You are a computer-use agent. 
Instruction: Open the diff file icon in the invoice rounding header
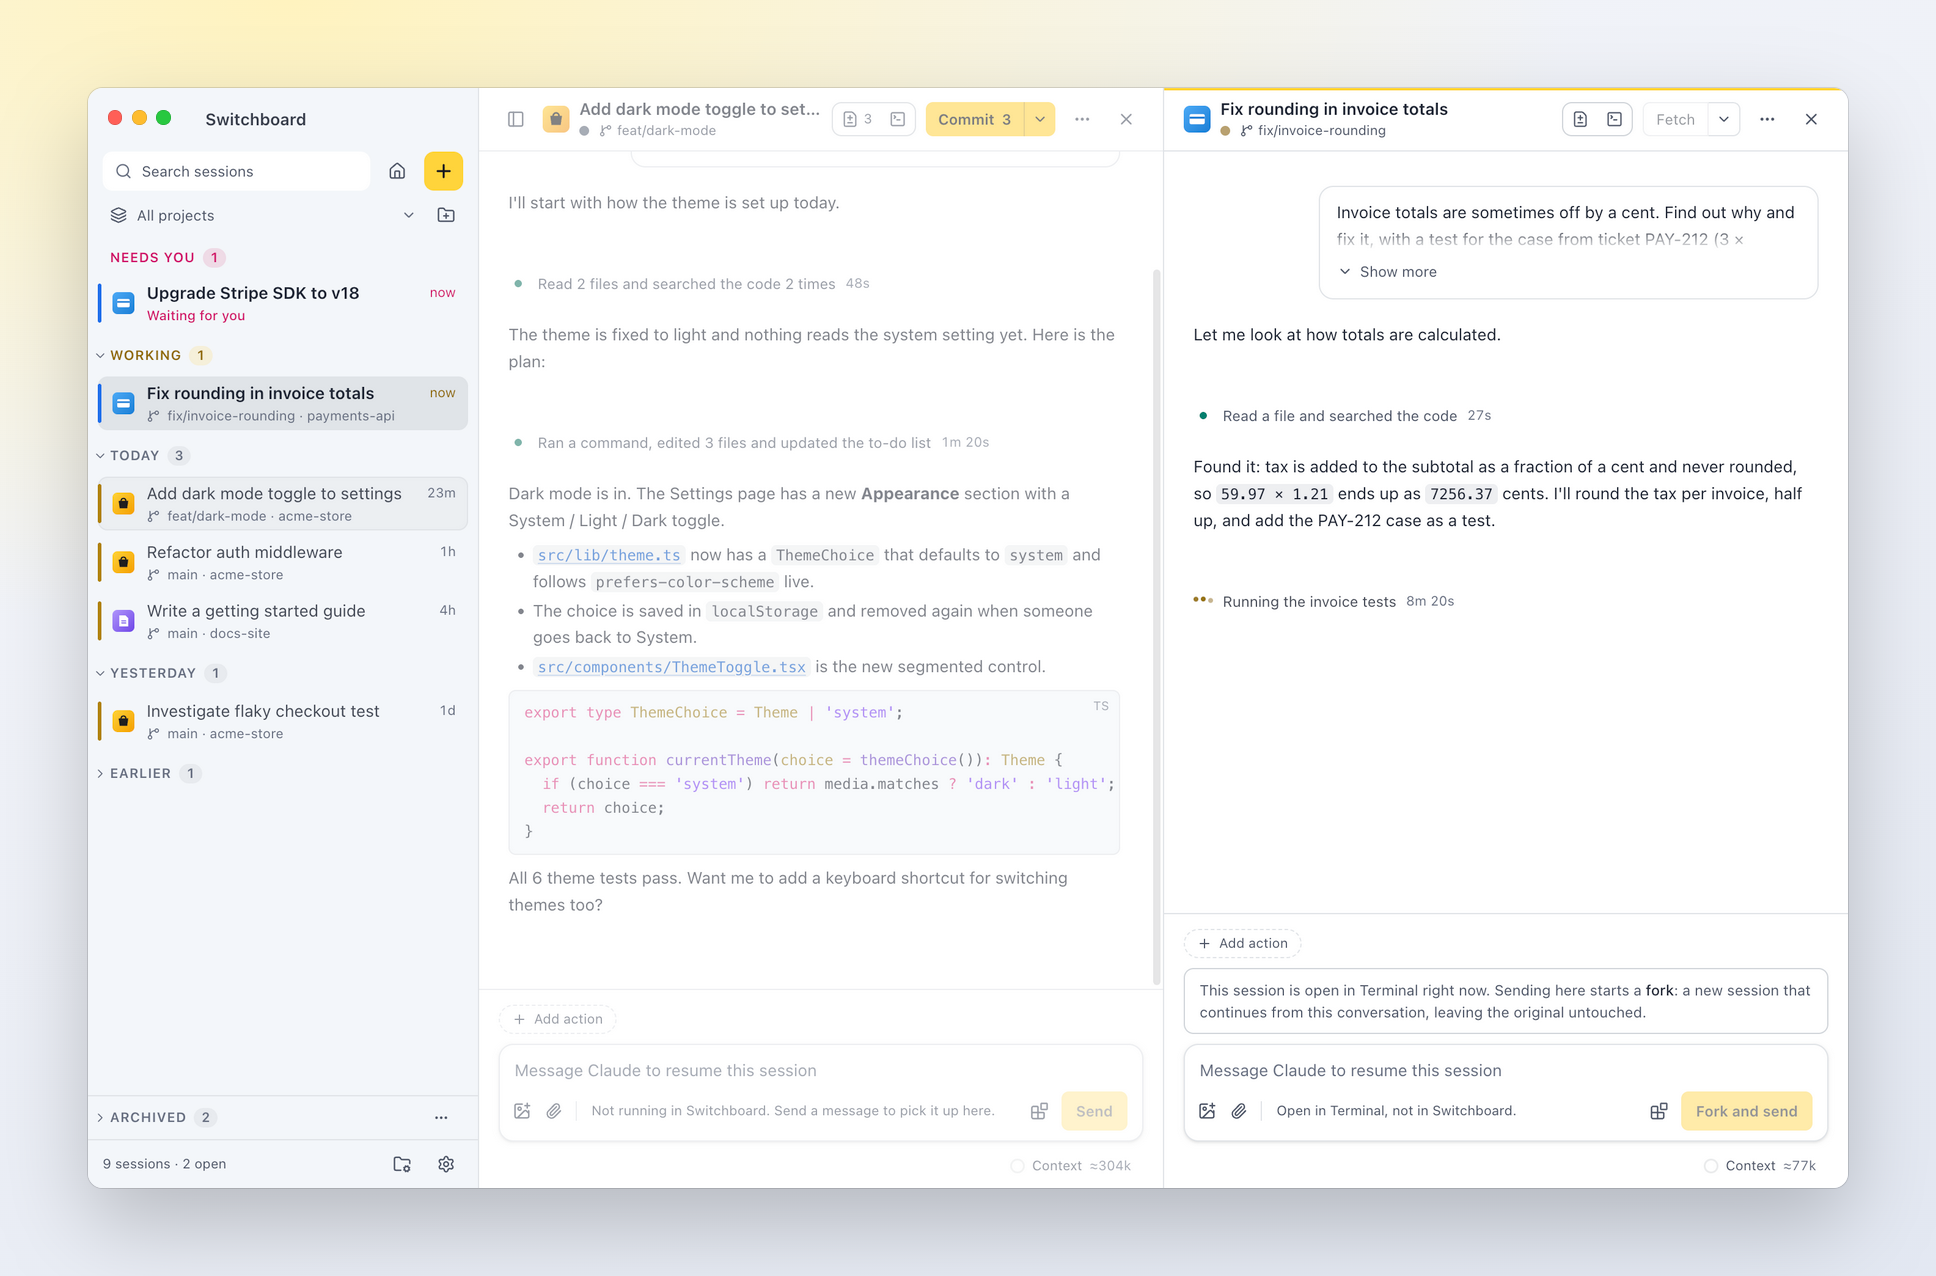(1580, 119)
